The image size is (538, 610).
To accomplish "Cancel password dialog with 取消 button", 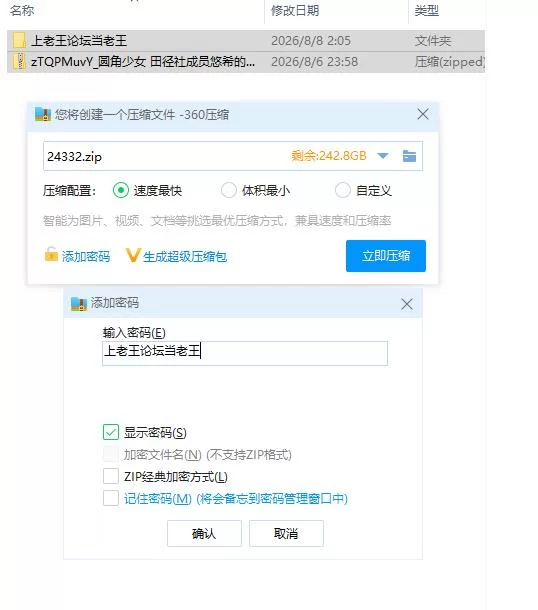I will [286, 533].
